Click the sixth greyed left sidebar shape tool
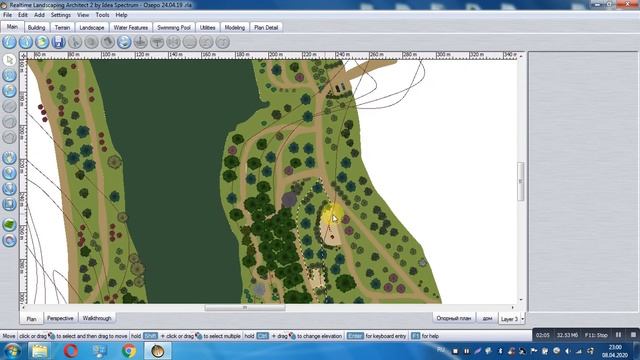The width and height of the screenshot is (640, 360). coord(9,137)
